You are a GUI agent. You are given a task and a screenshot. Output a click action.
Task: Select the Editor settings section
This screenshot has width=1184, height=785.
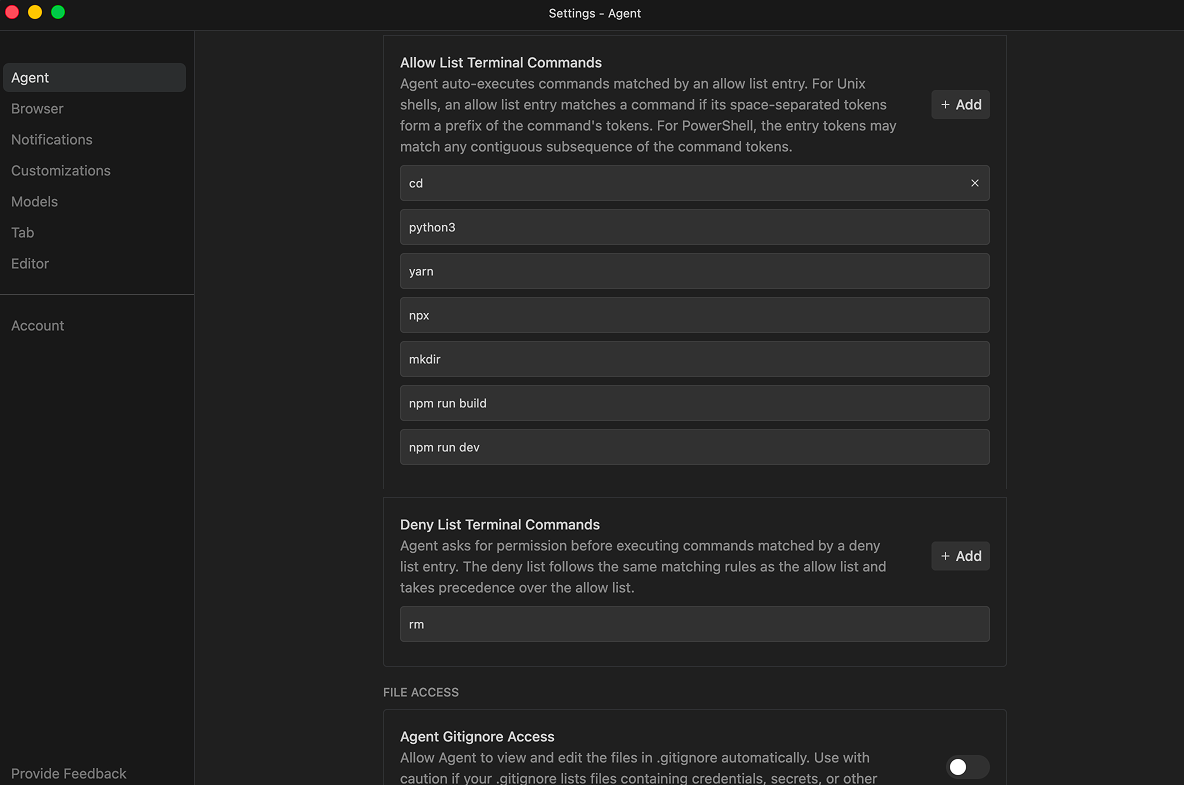30,264
